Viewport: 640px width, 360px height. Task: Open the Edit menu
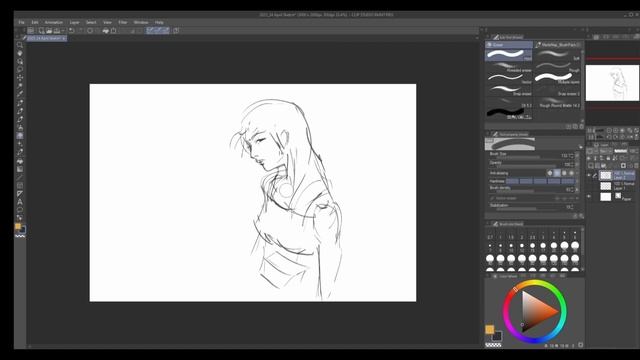(x=35, y=22)
